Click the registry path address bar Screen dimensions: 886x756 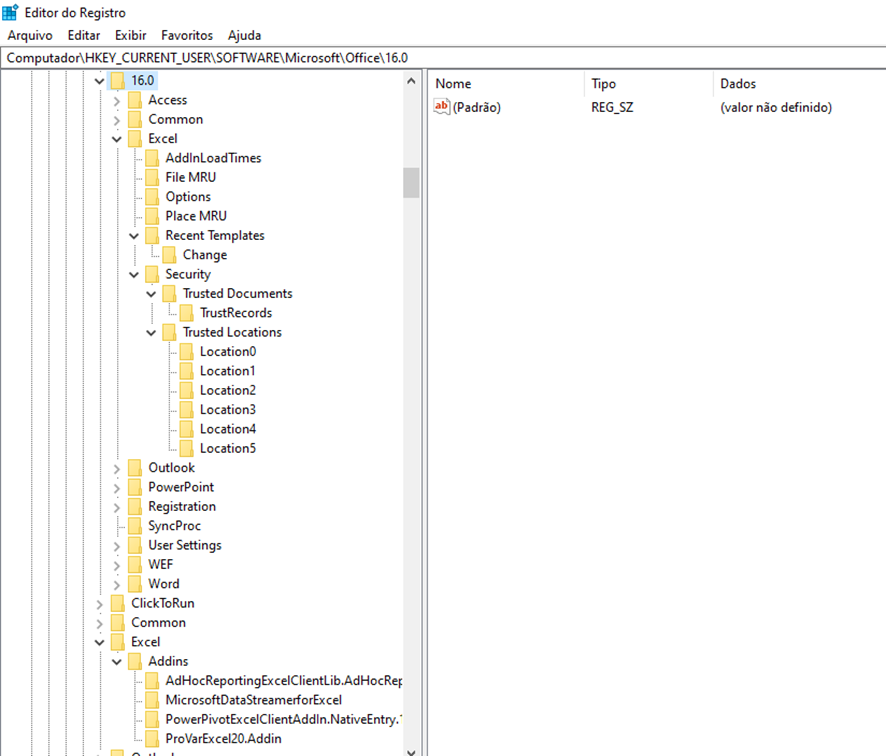(x=443, y=58)
